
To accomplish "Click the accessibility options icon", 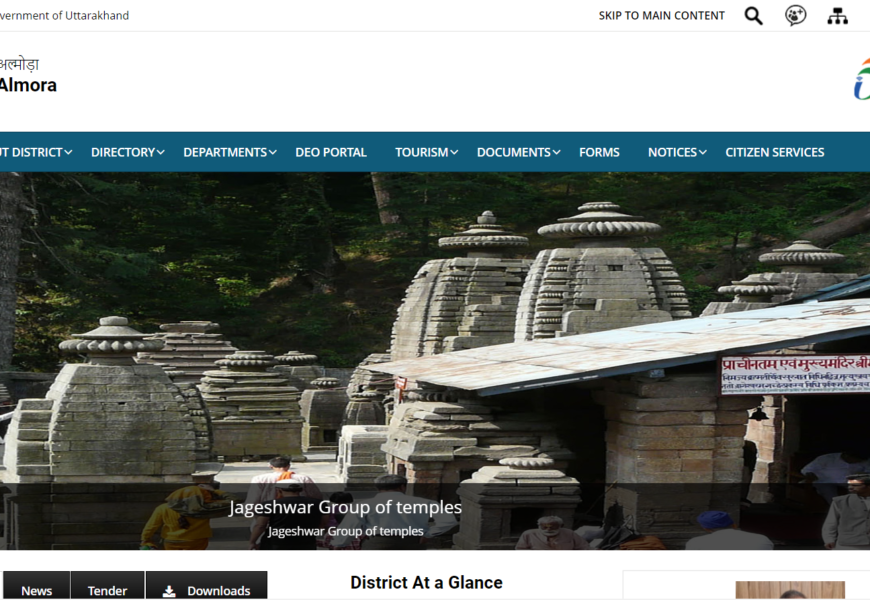I will tap(795, 16).
